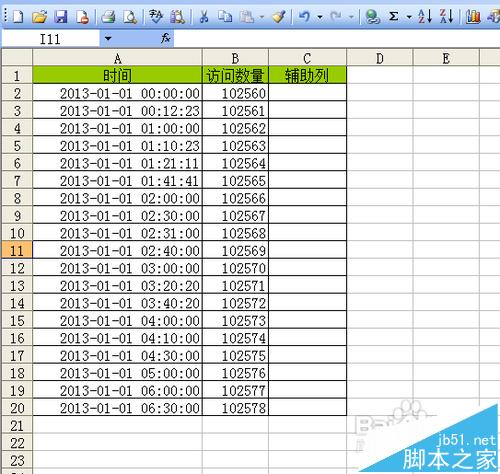Open Print Preview with the magnifier icon

(130, 16)
